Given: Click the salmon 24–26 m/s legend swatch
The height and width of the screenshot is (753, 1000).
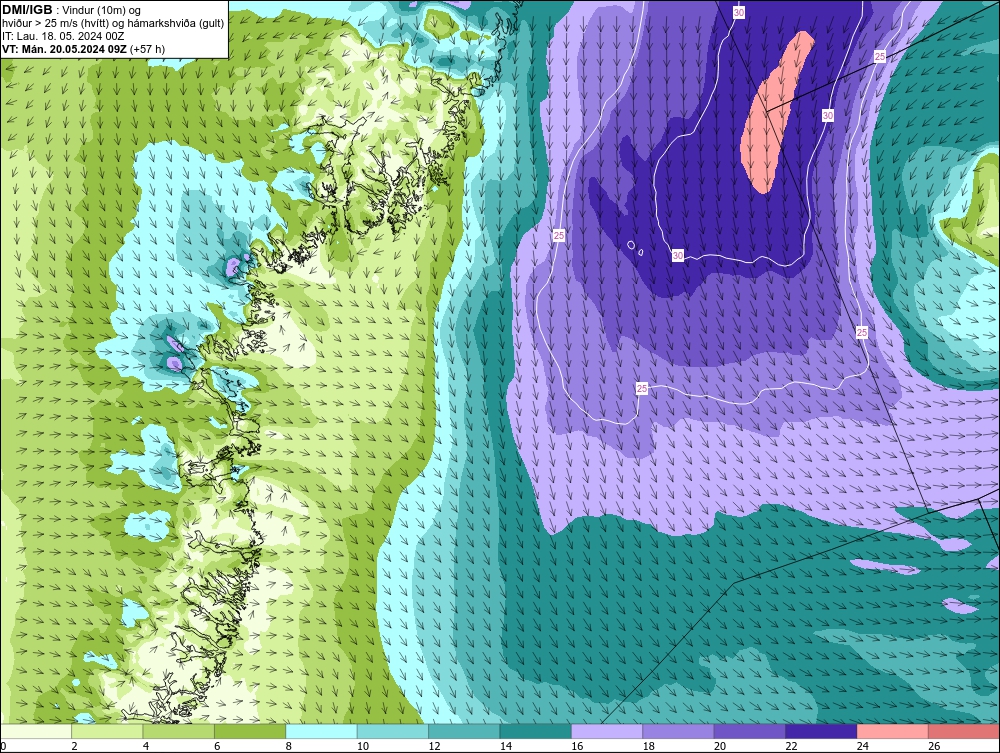Looking at the screenshot, I should pyautogui.click(x=892, y=731).
